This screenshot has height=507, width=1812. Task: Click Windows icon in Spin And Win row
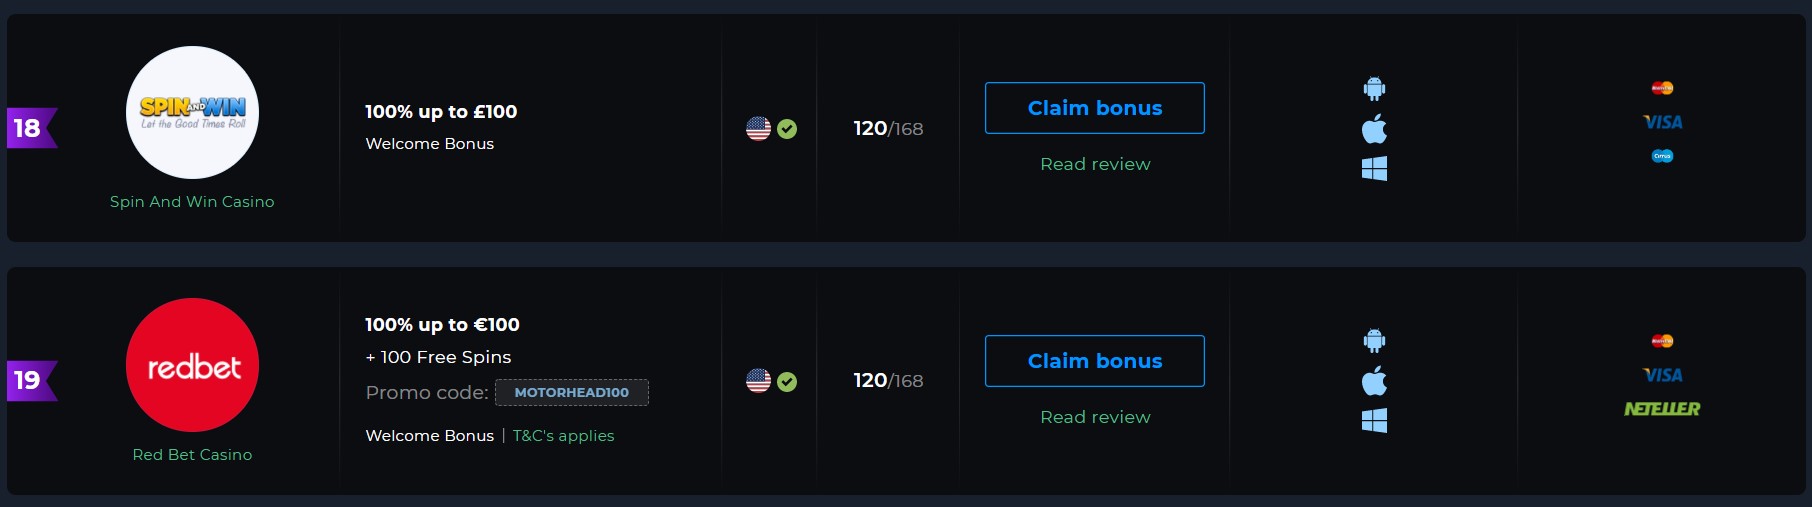pos(1374,168)
